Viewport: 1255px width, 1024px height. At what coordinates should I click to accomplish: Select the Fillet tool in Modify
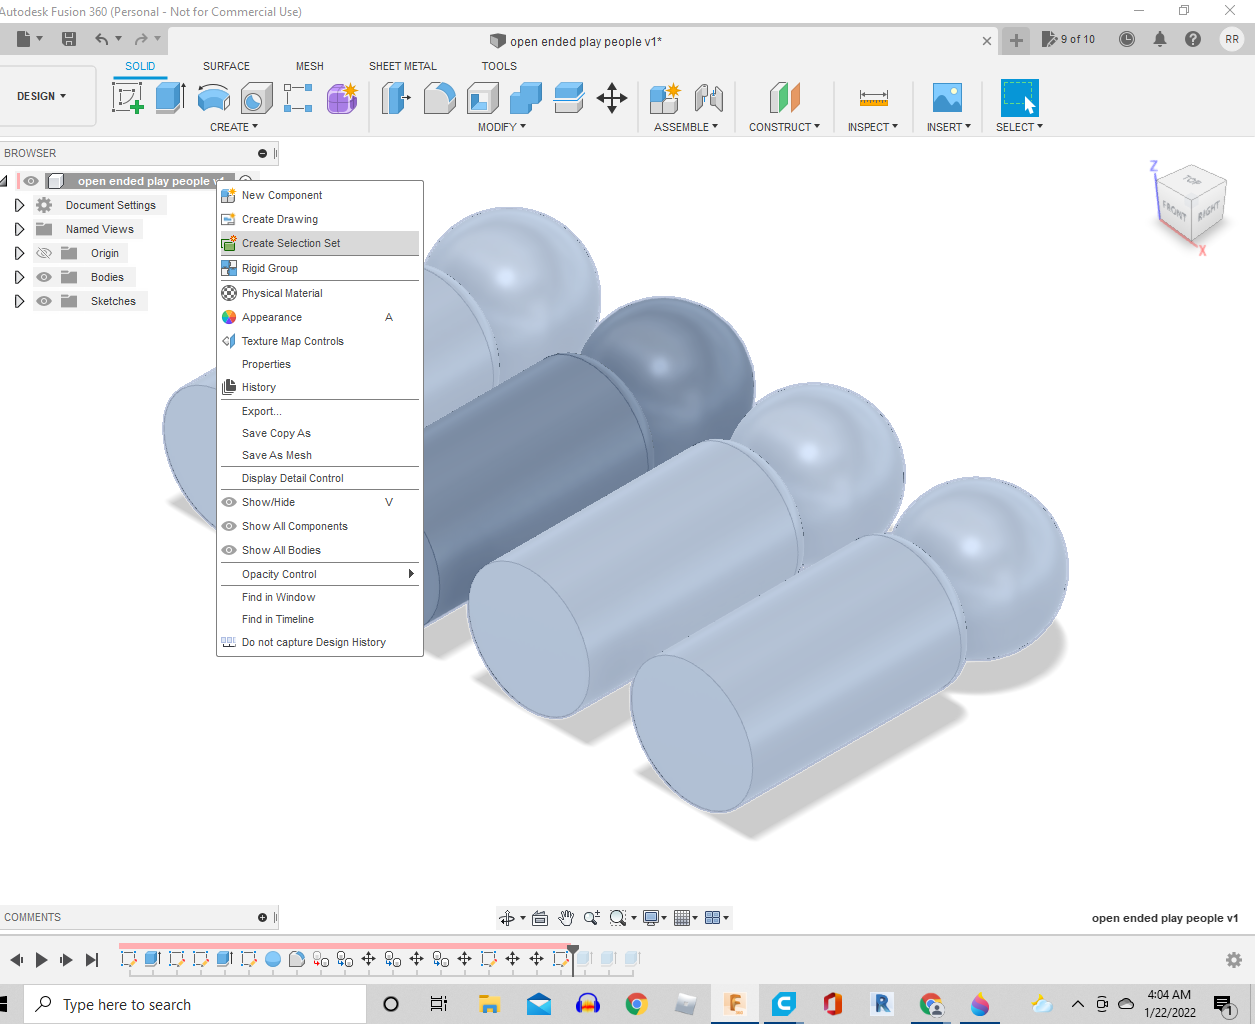(439, 98)
